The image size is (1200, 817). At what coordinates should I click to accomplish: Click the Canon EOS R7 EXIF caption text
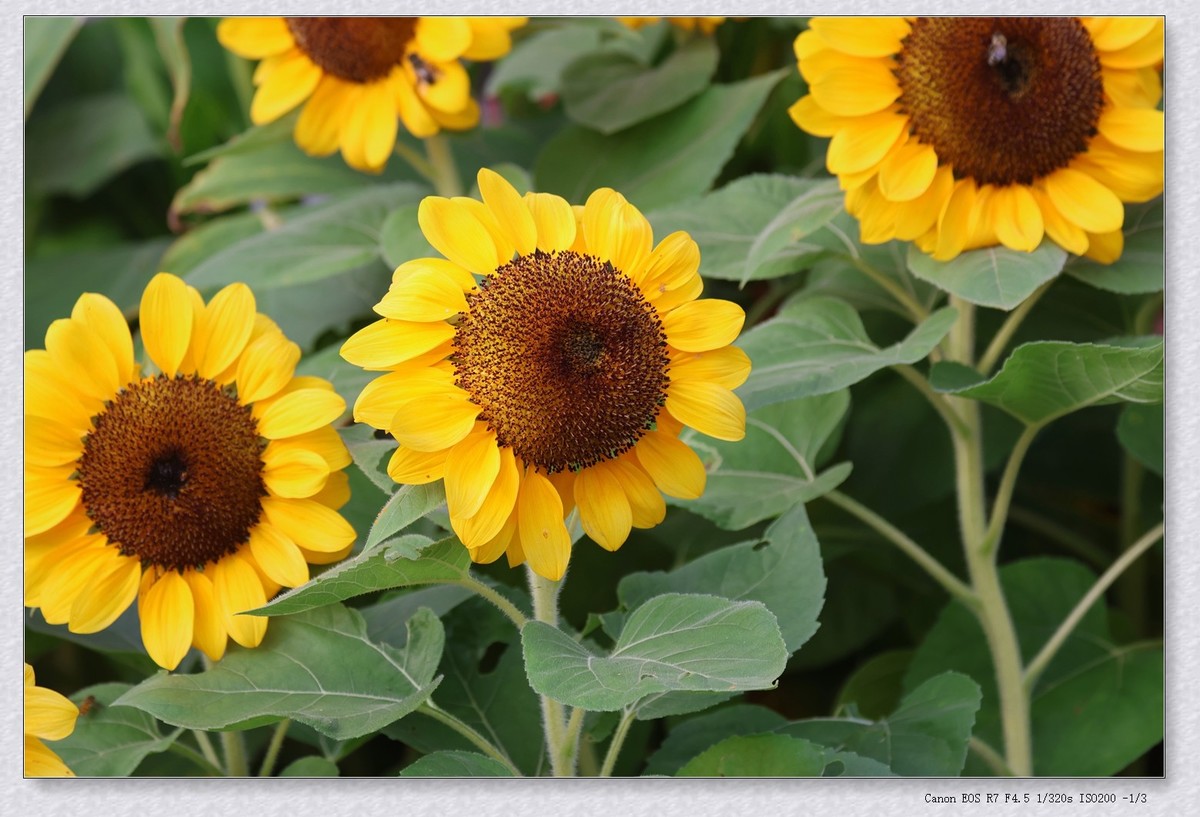pyautogui.click(x=1035, y=798)
